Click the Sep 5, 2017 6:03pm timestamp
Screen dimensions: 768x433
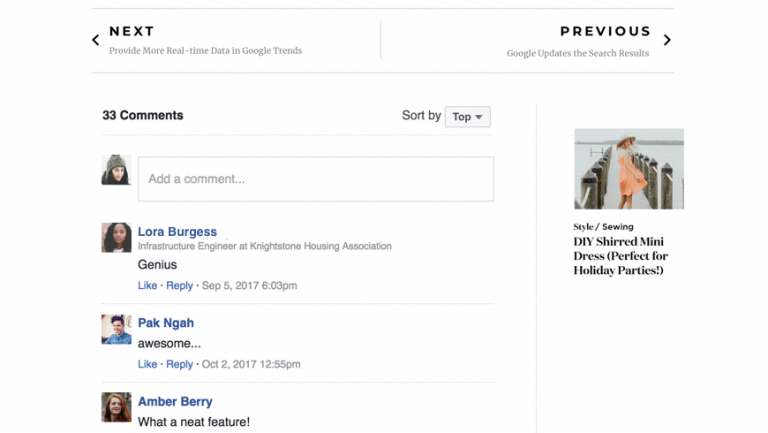[249, 286]
